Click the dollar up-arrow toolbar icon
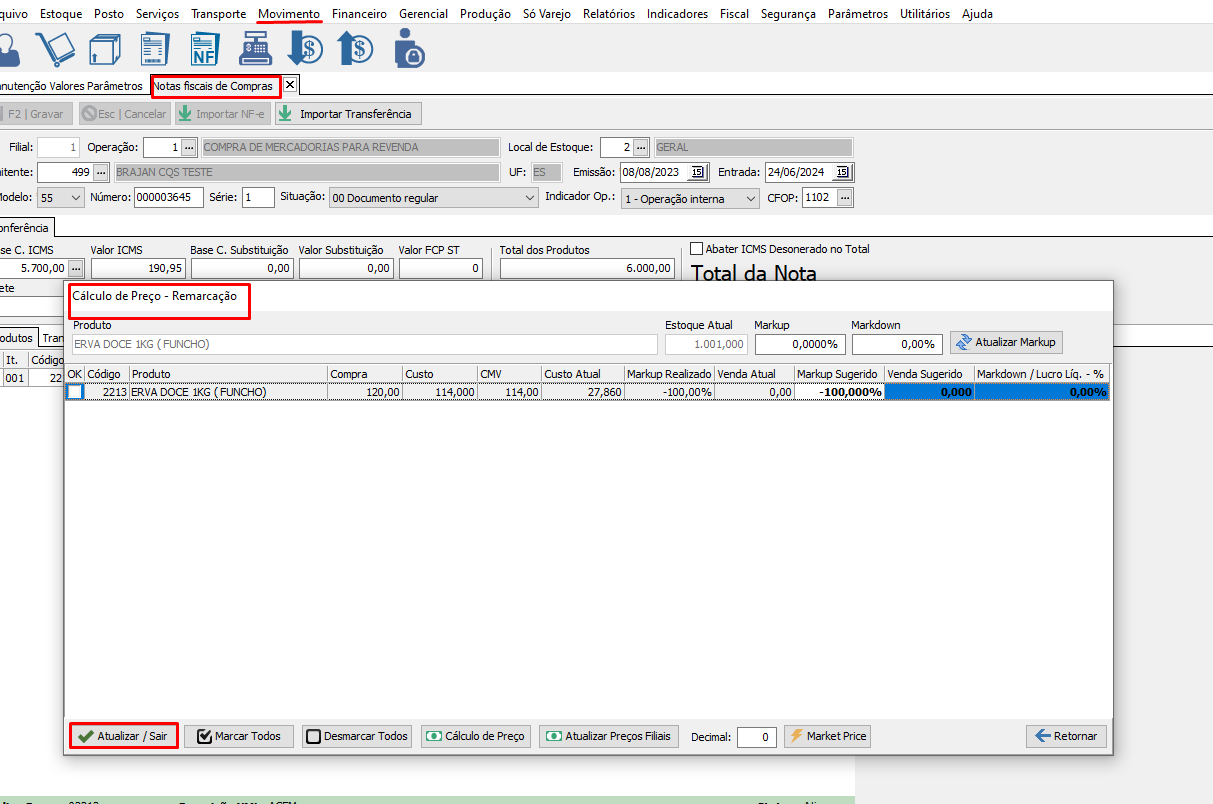The height and width of the screenshot is (804, 1213). 354,48
